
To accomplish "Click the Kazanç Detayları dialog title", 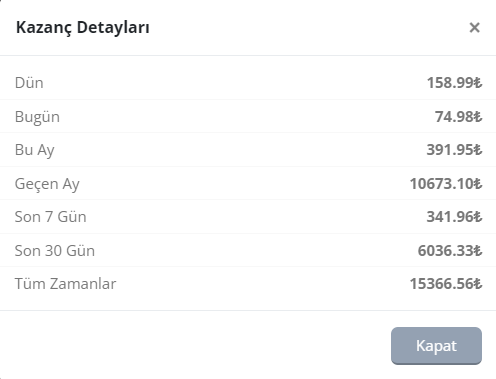I will tap(83, 28).
